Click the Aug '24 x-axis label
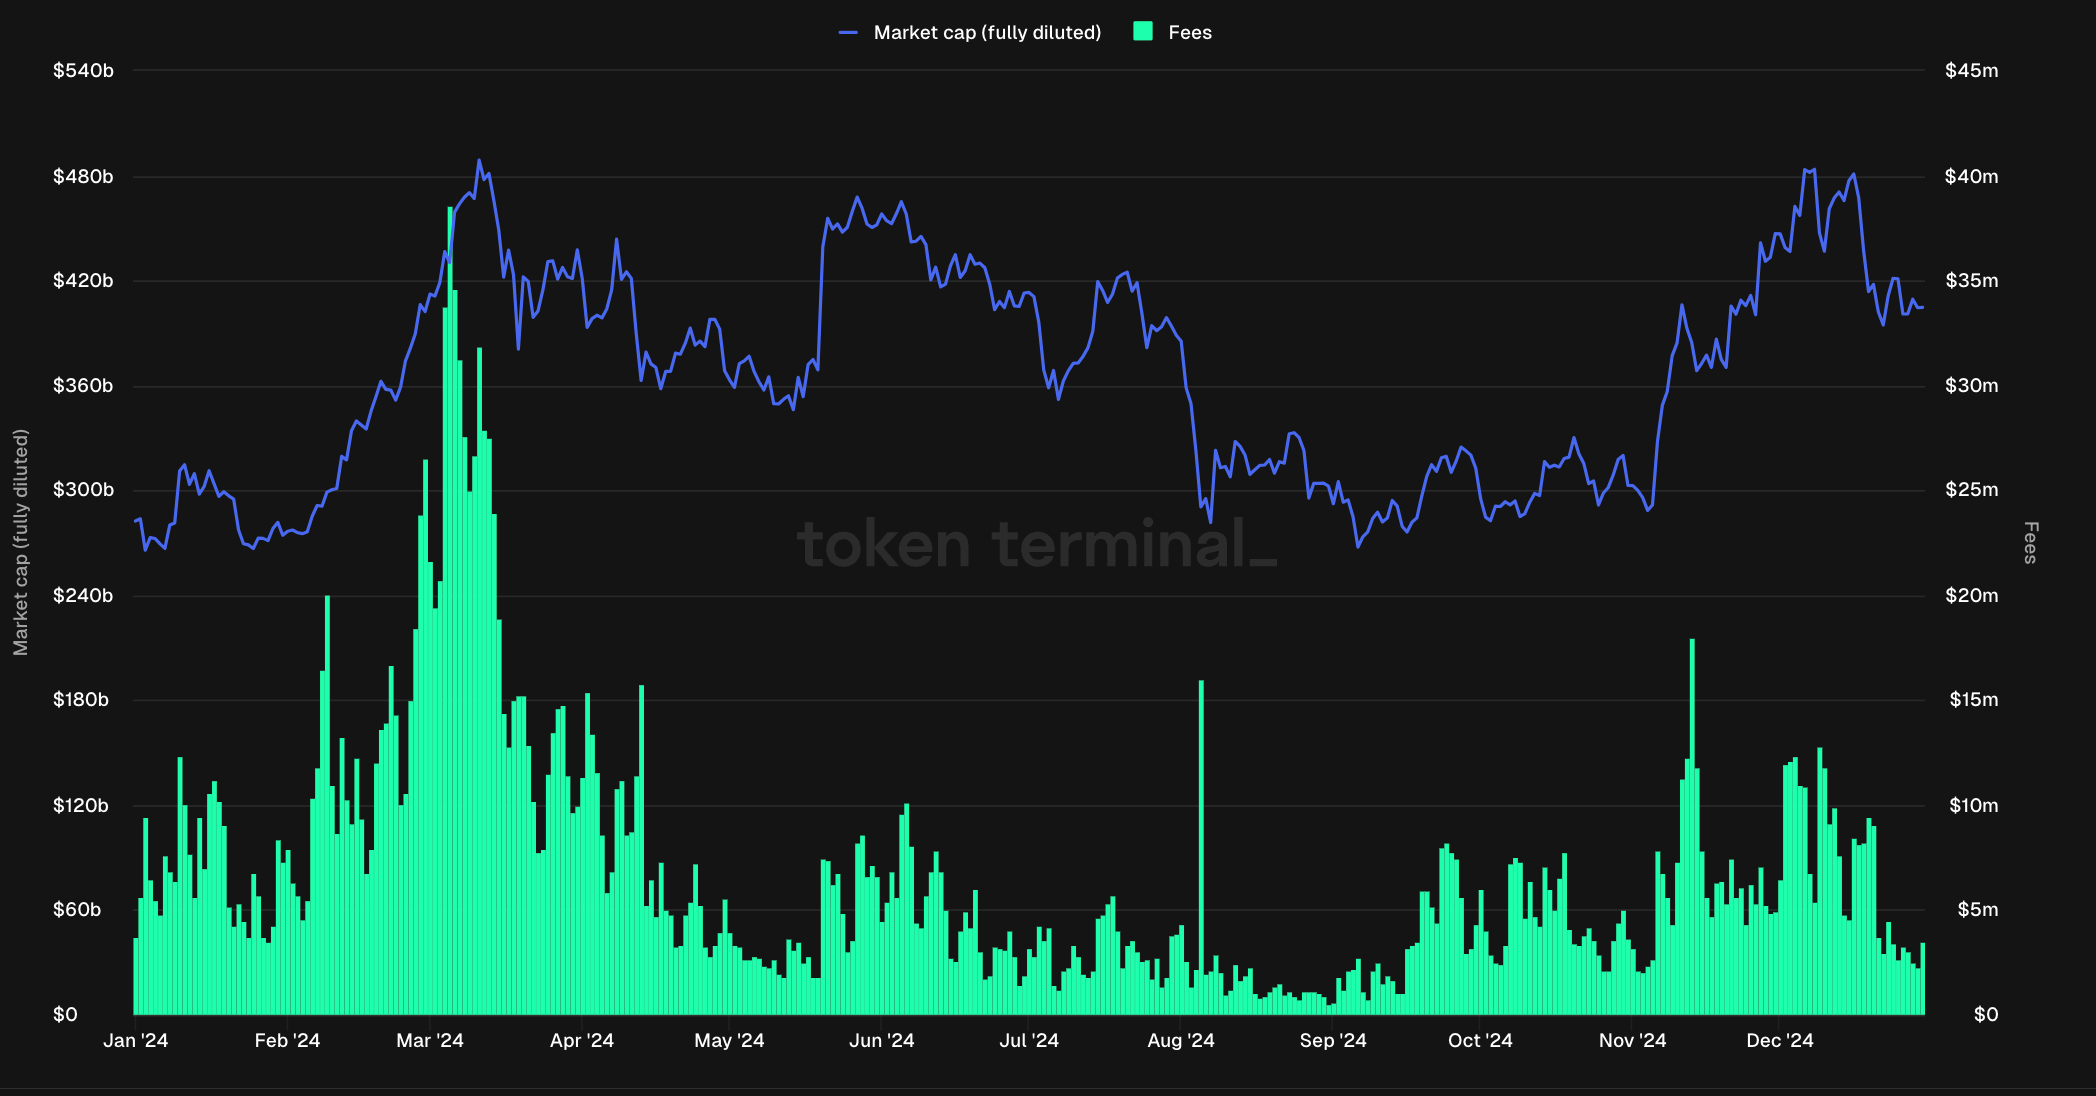Image resolution: width=2096 pixels, height=1096 pixels. click(x=1181, y=1040)
